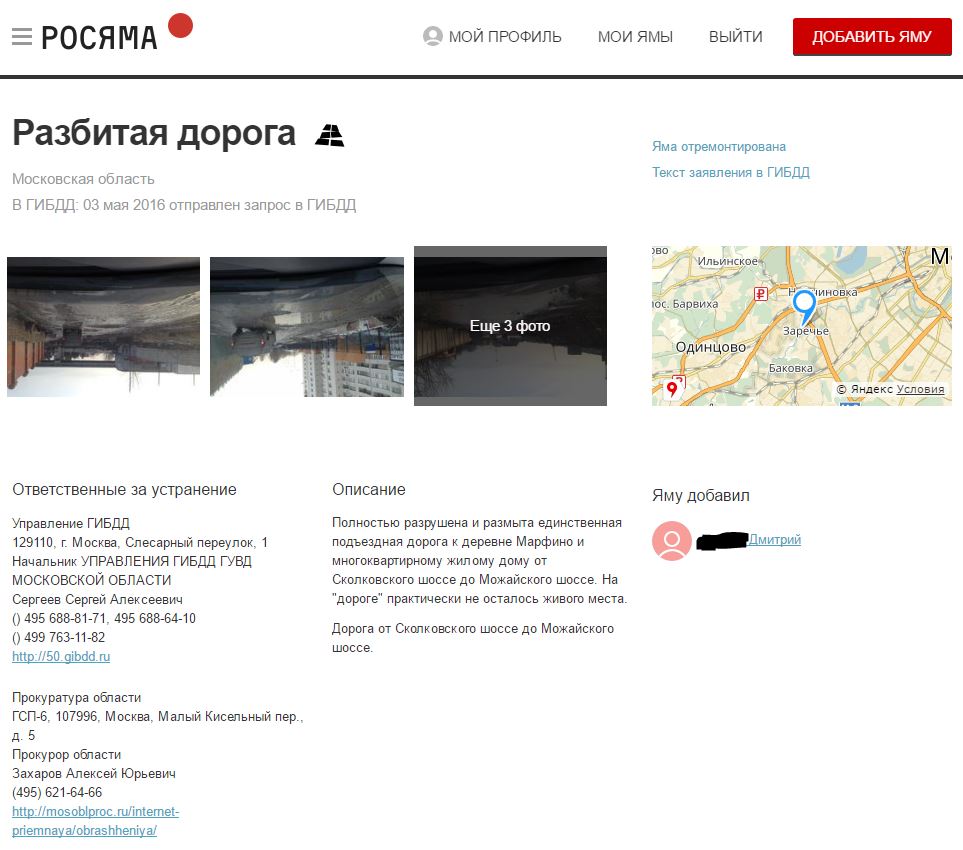The height and width of the screenshot is (850, 963).
Task: Click the ruble marker on the map
Action: (760, 293)
